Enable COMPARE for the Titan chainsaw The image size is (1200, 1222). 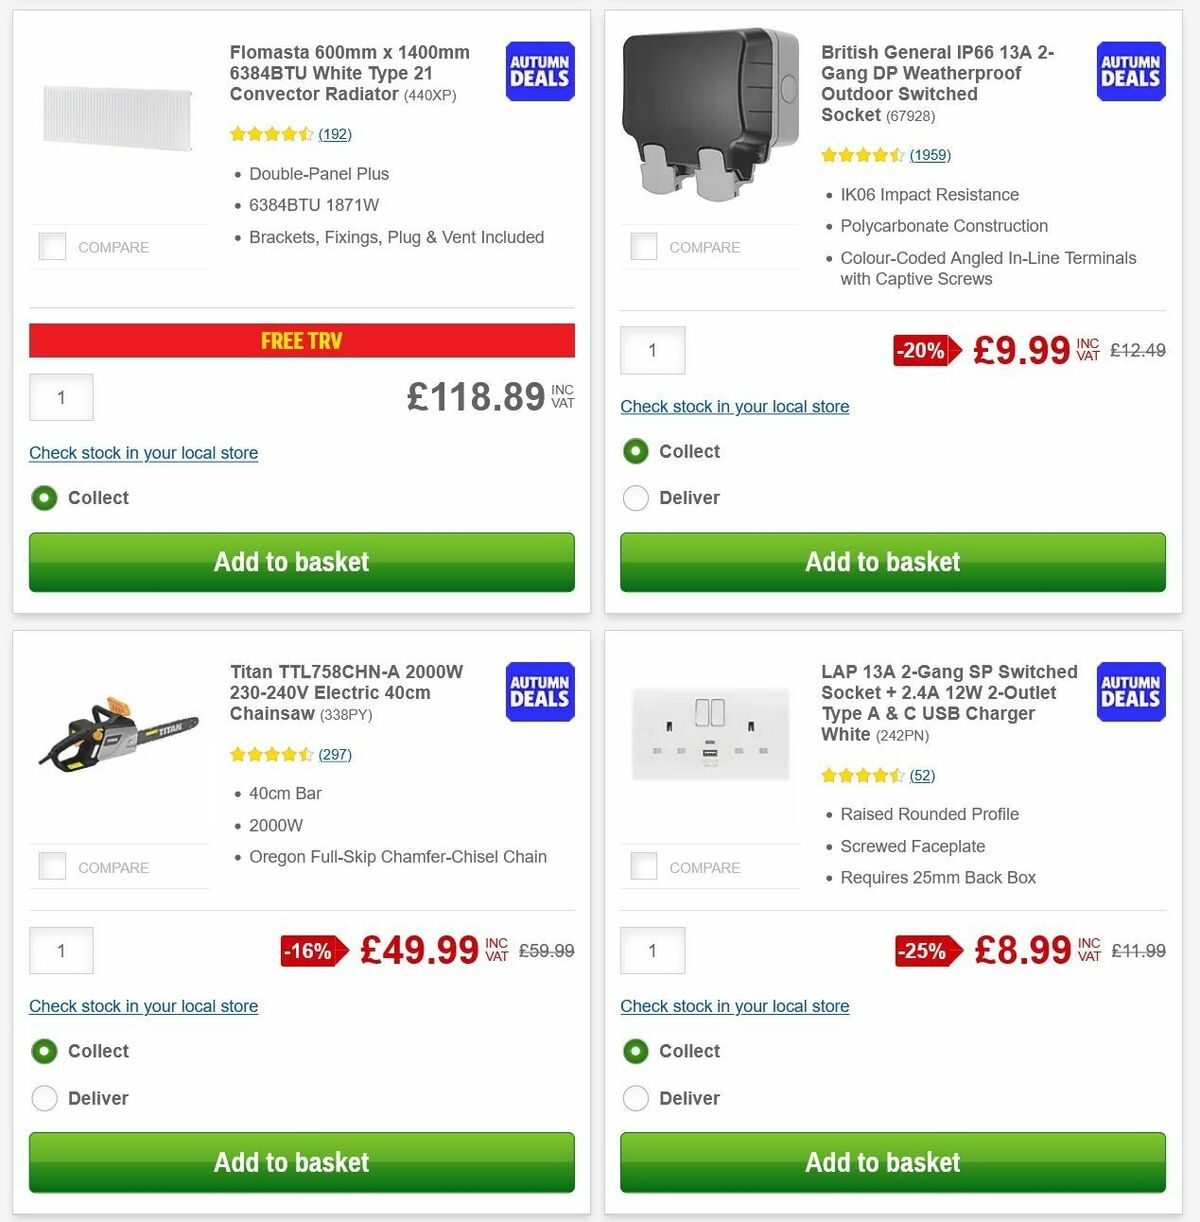tap(52, 866)
